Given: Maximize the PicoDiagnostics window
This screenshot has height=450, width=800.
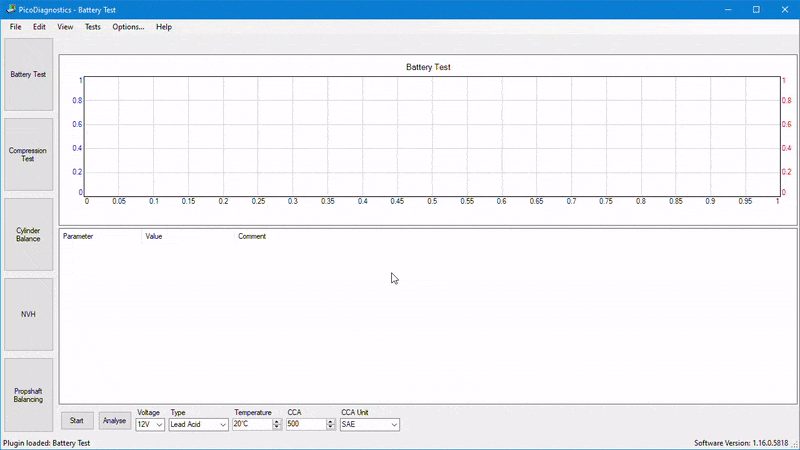Looking at the screenshot, I should [756, 10].
